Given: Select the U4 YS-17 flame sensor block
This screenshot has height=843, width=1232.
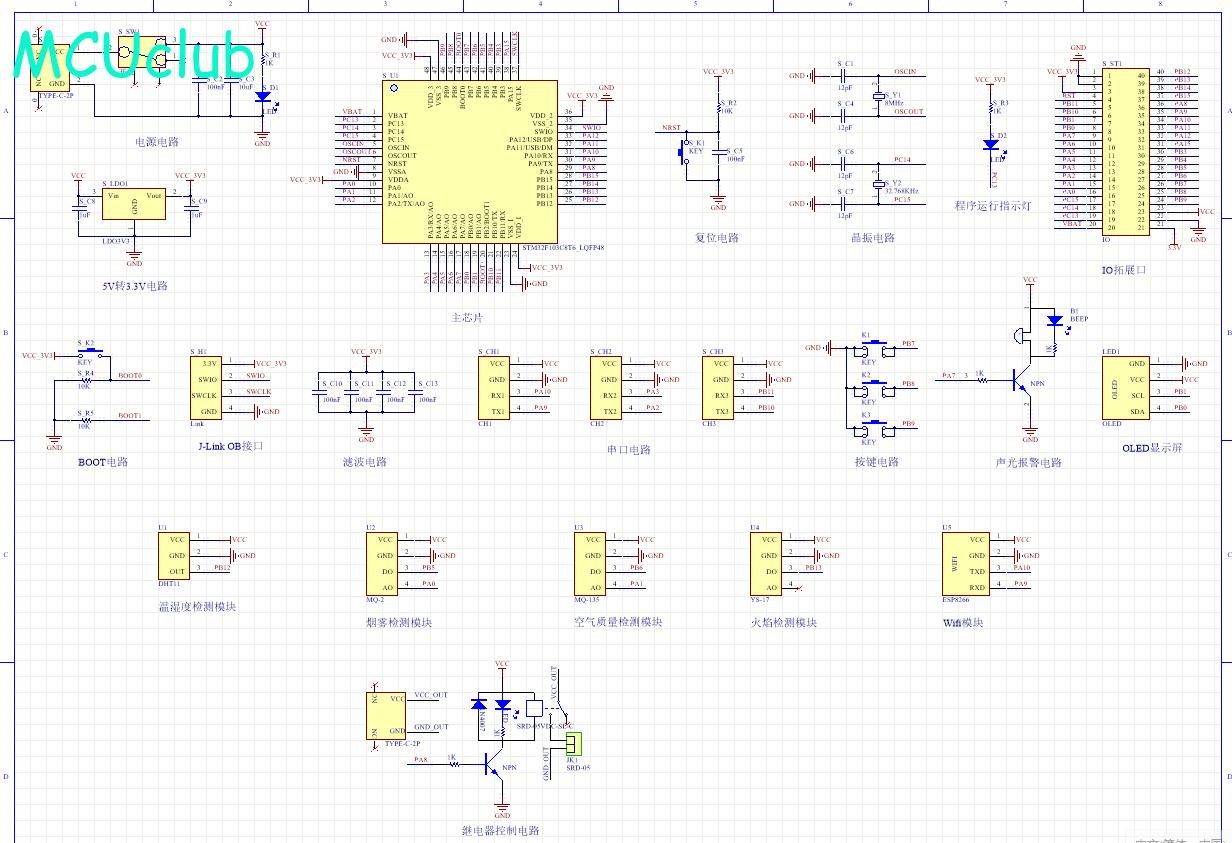Looking at the screenshot, I should point(767,563).
